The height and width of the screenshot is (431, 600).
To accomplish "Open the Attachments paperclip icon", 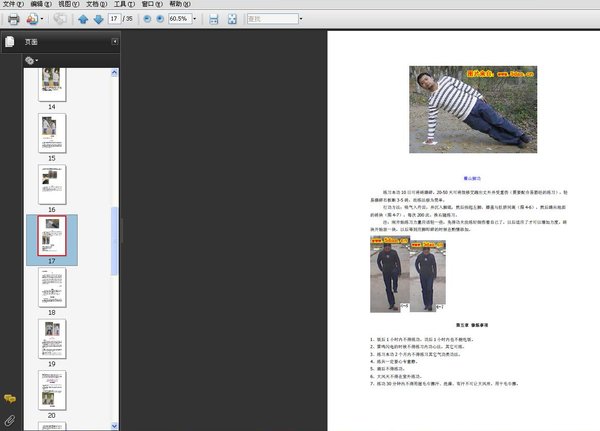I will pyautogui.click(x=10, y=421).
